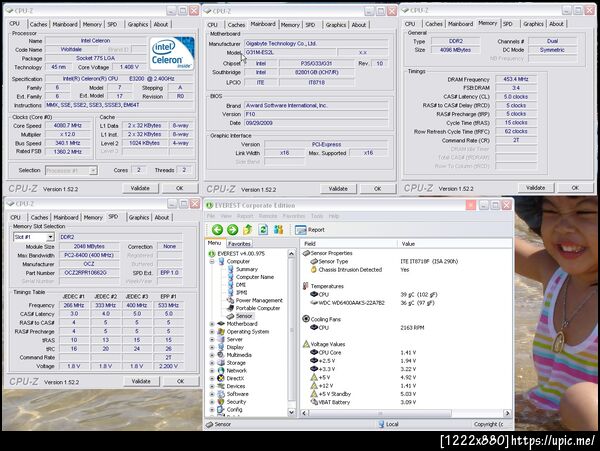Viewport: 600px width, 451px height.
Task: Click Validate in the Memory tab window
Action: 535,188
